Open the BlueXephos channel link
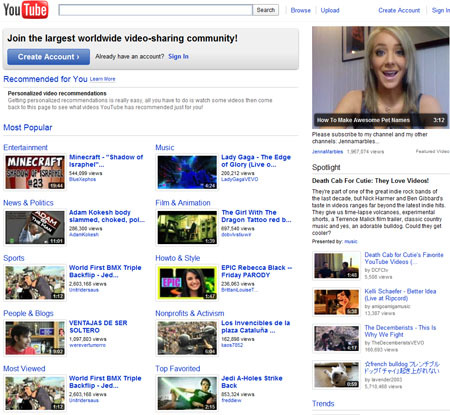The height and width of the screenshot is (415, 450). 82,179
